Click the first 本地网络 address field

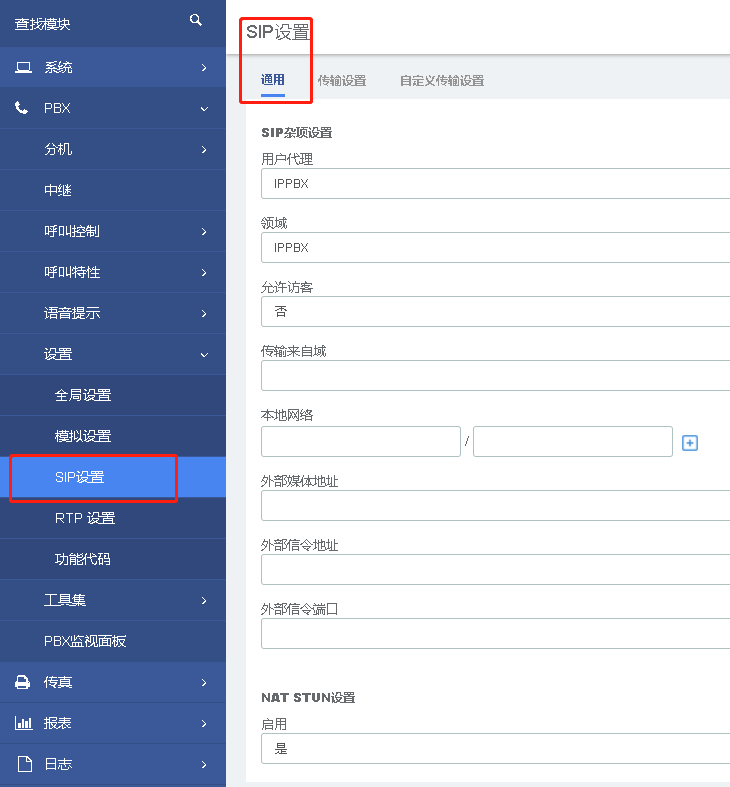pos(361,442)
